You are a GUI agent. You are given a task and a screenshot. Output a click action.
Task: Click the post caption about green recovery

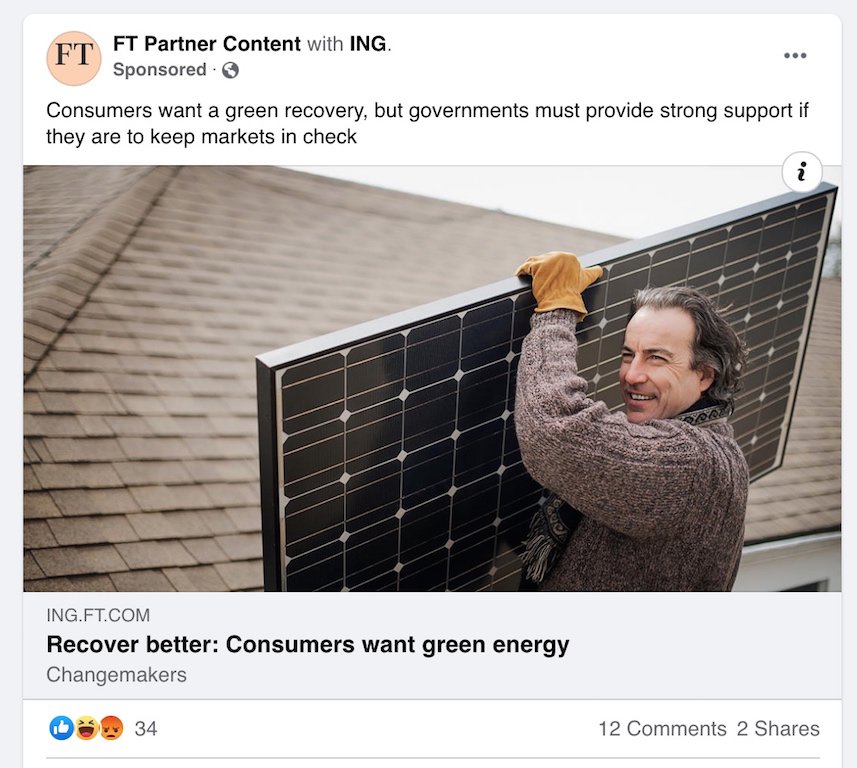click(x=427, y=123)
